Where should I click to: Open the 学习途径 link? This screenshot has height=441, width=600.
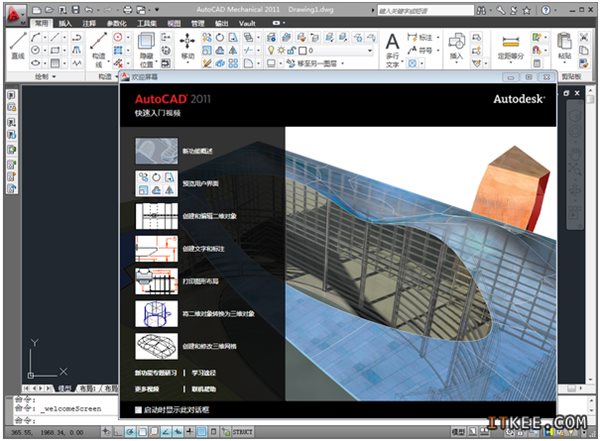[204, 373]
